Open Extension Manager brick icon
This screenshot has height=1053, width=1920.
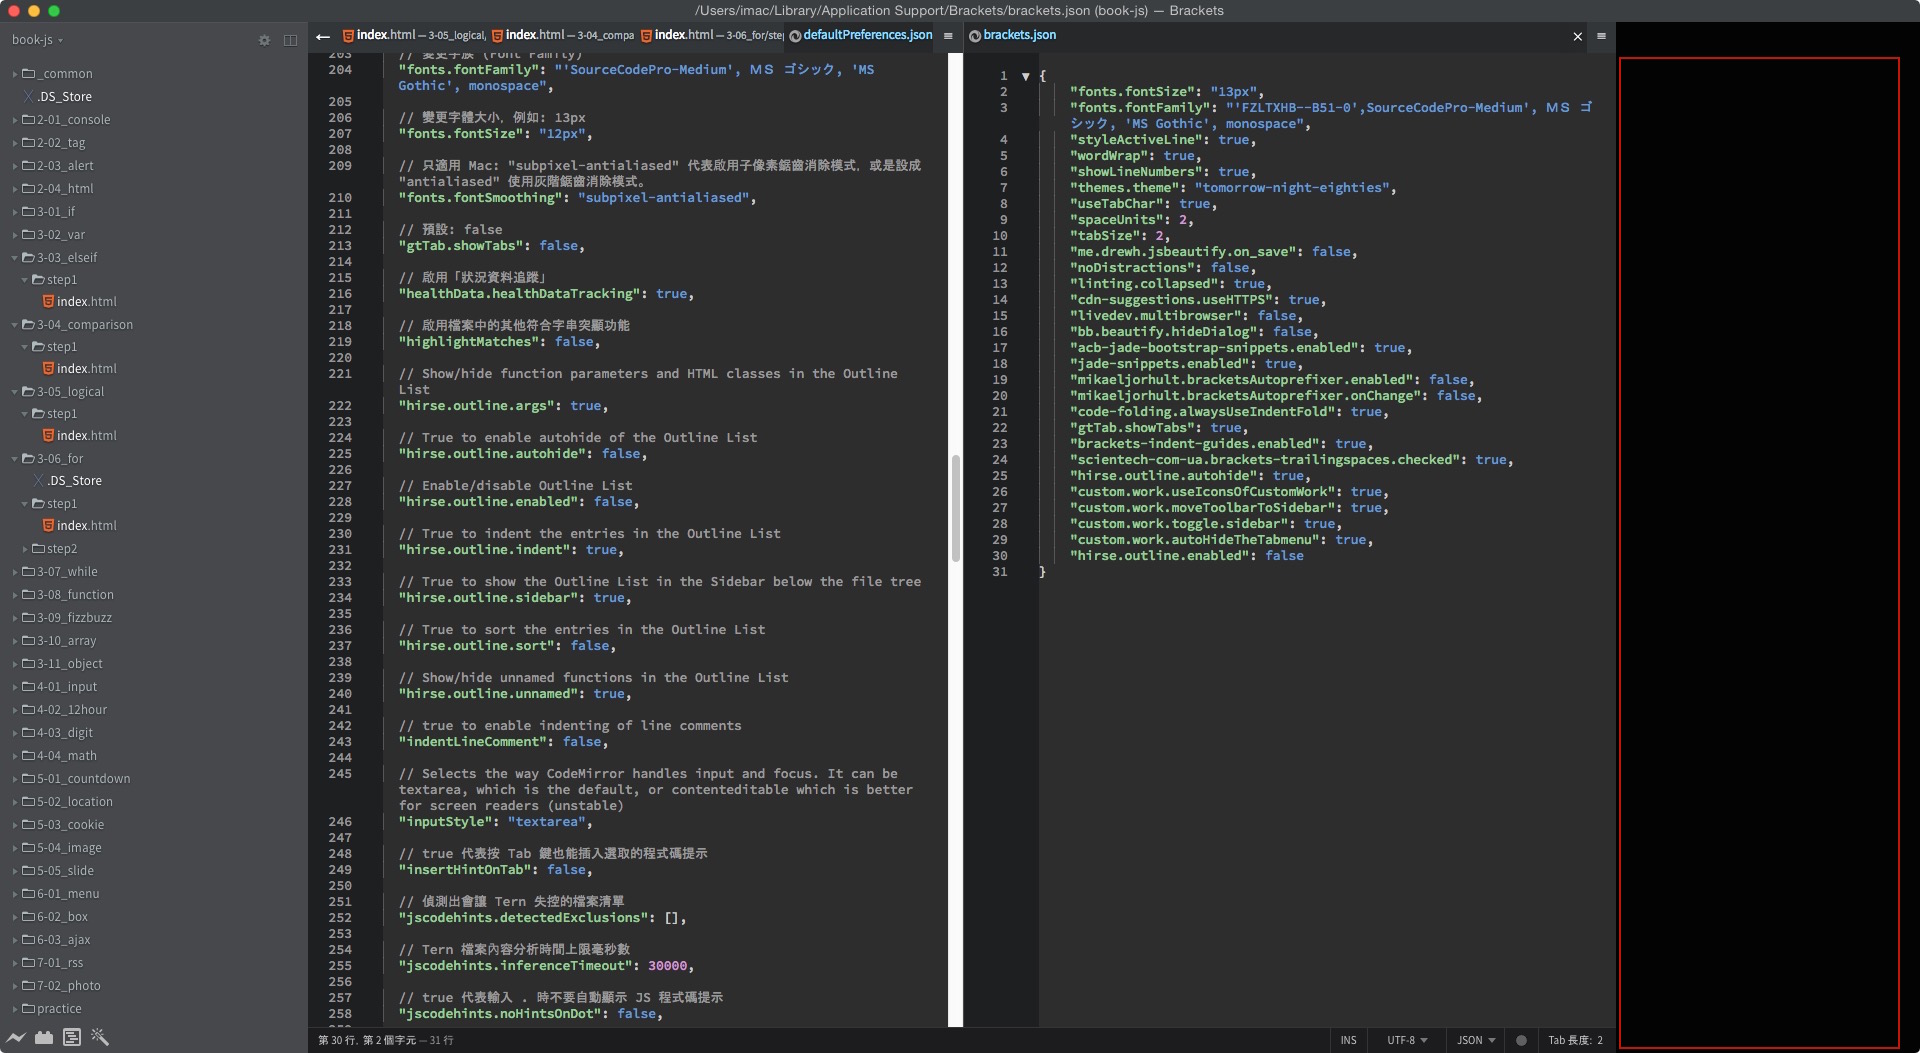click(x=44, y=1037)
